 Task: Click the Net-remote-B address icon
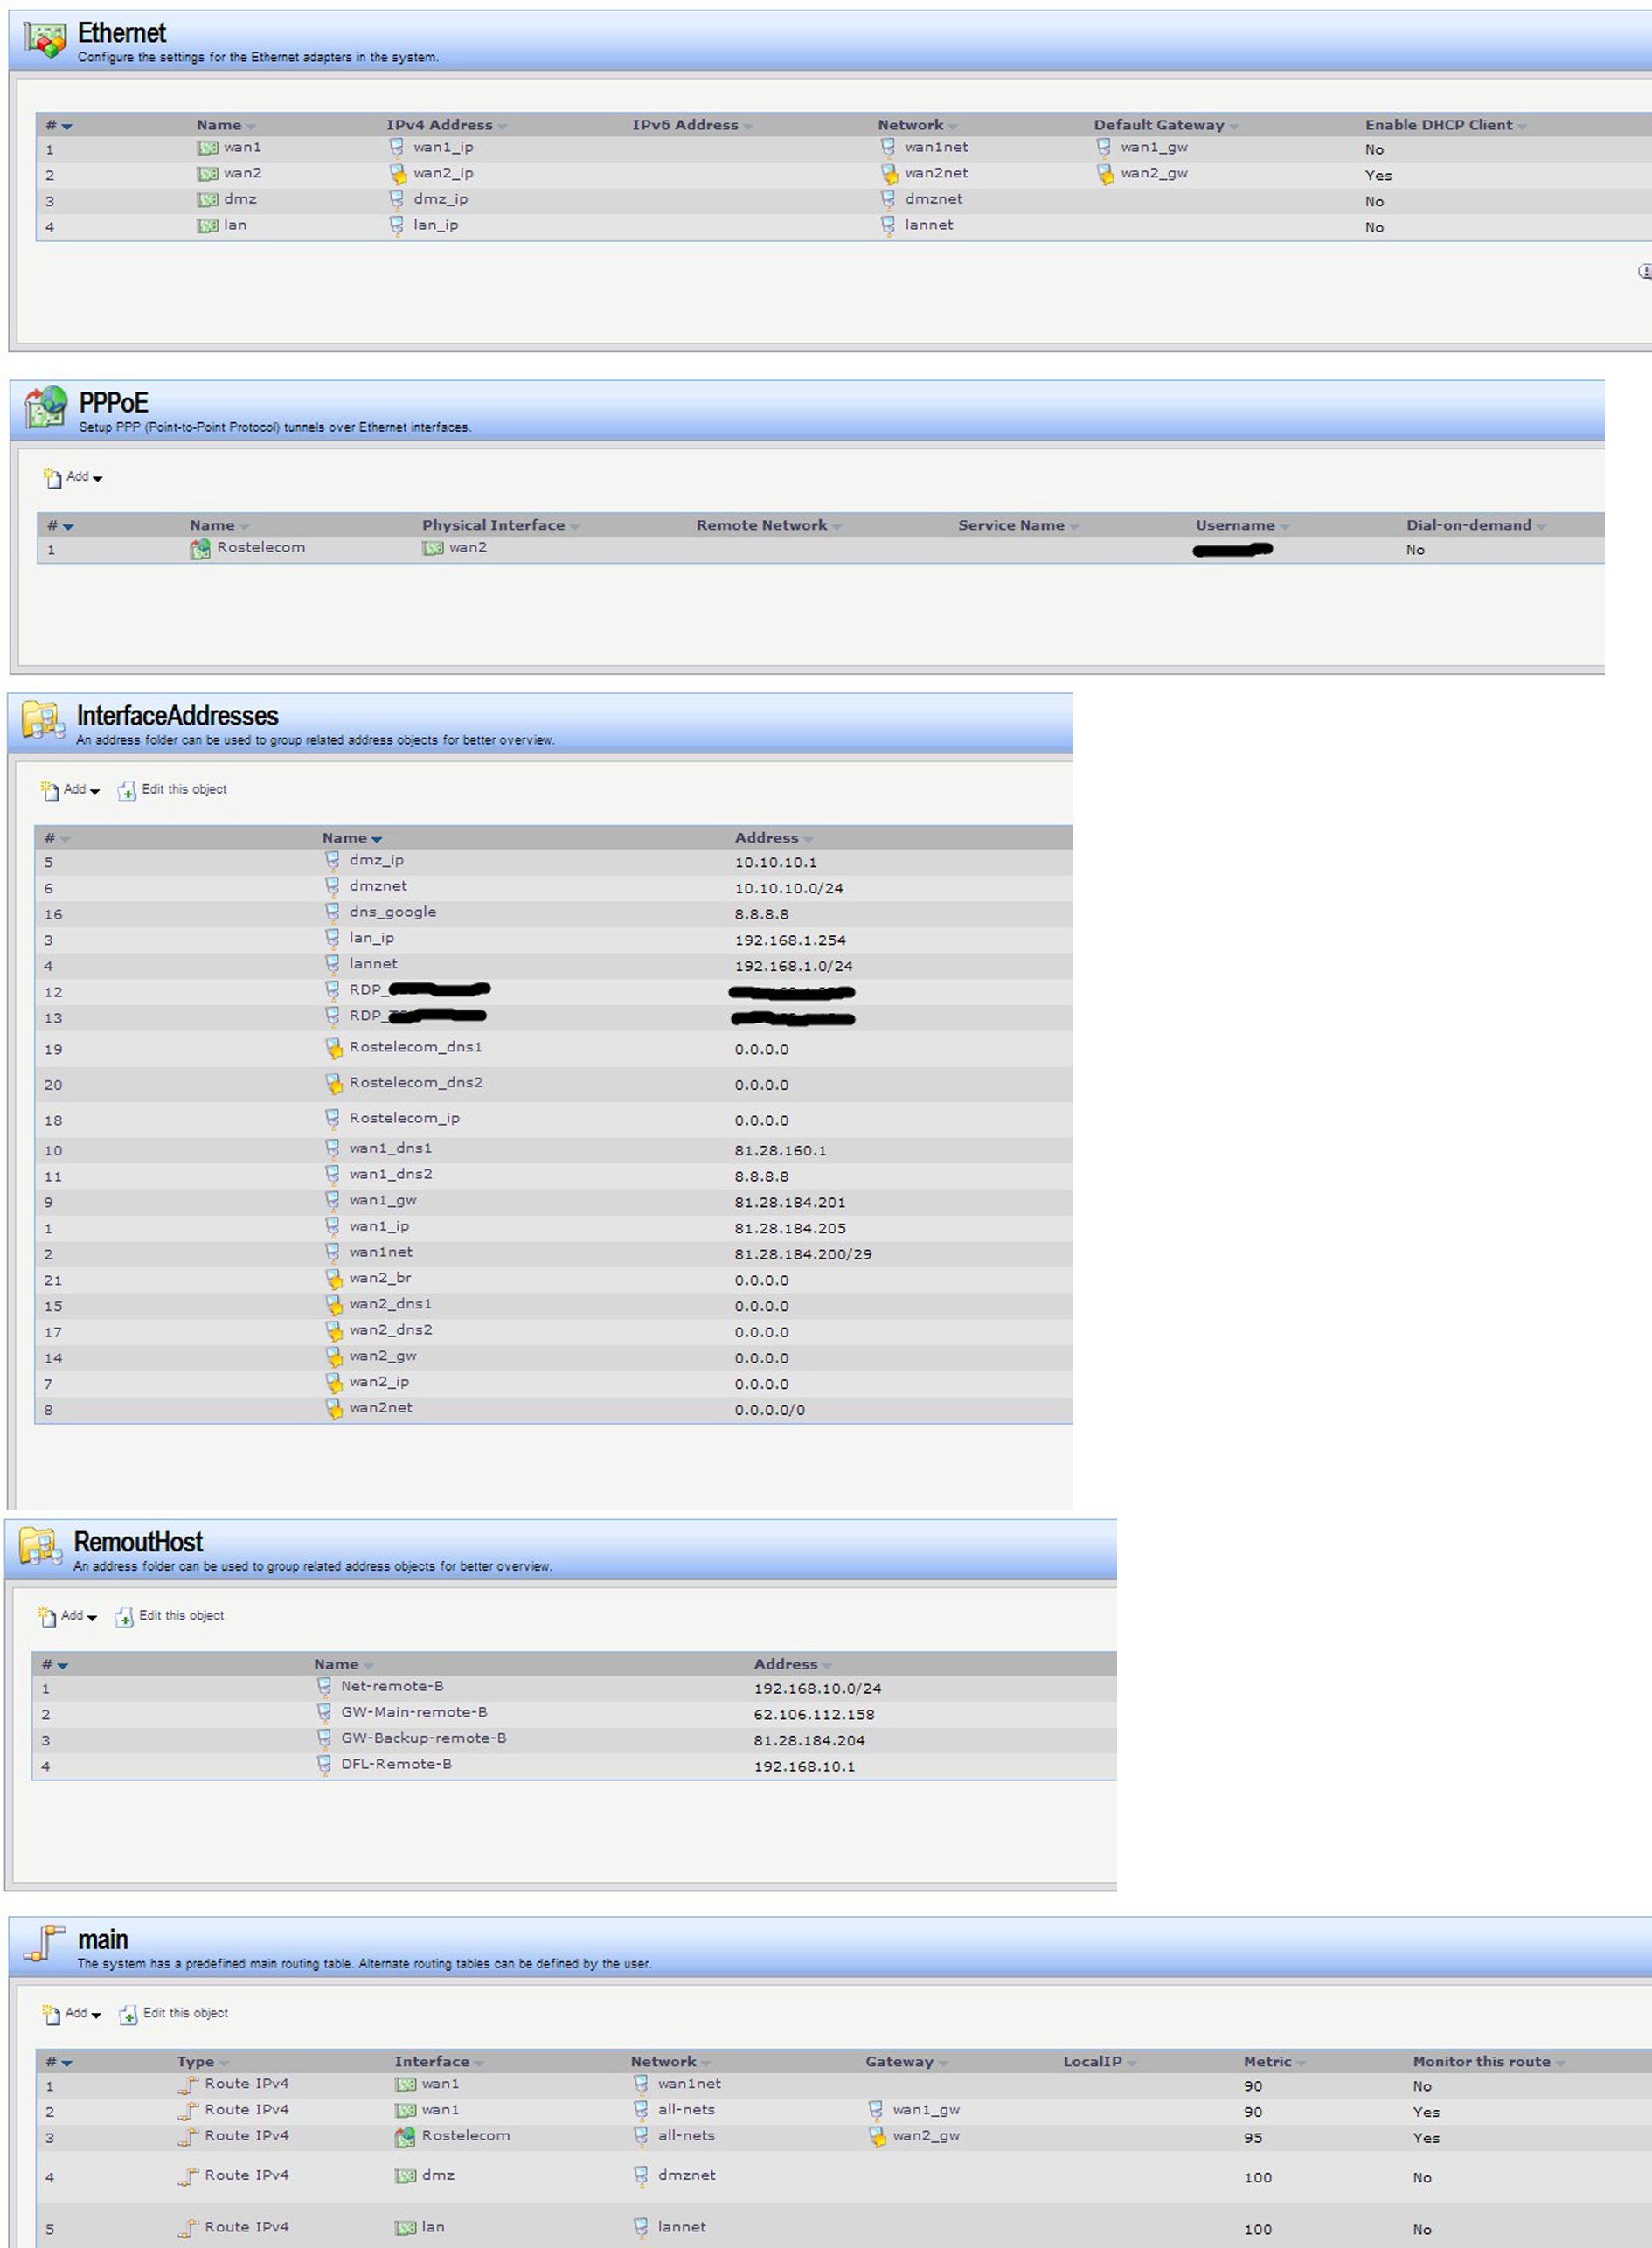pos(324,1687)
